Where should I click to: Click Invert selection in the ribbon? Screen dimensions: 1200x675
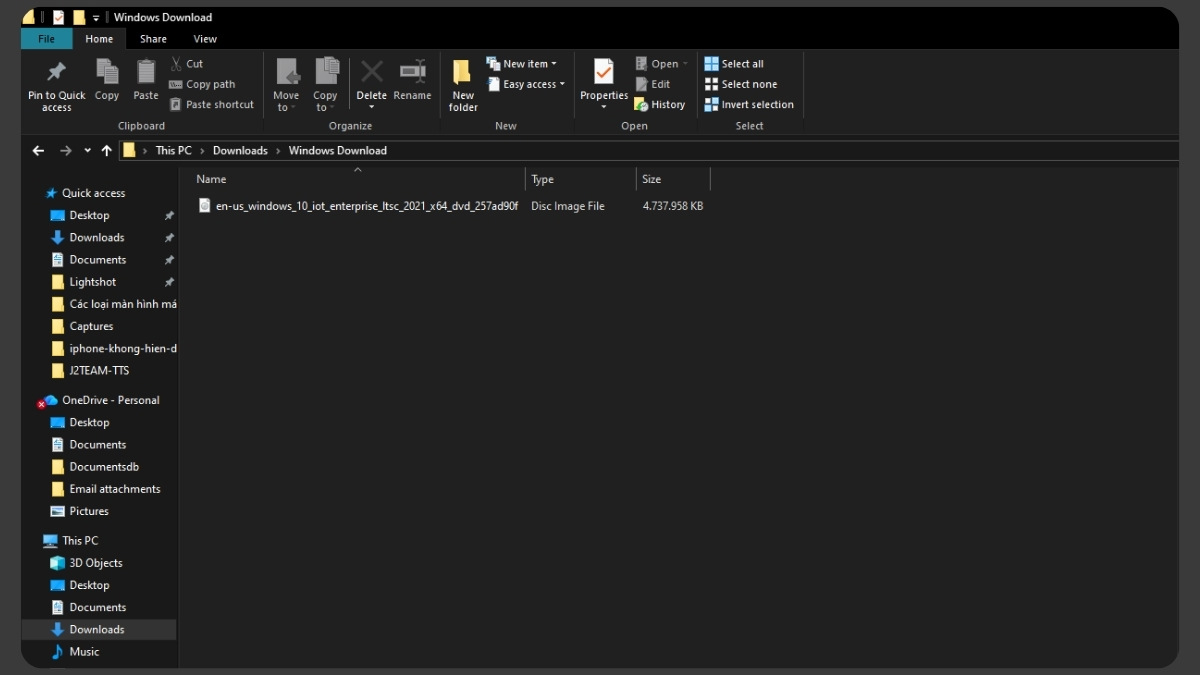tap(749, 104)
